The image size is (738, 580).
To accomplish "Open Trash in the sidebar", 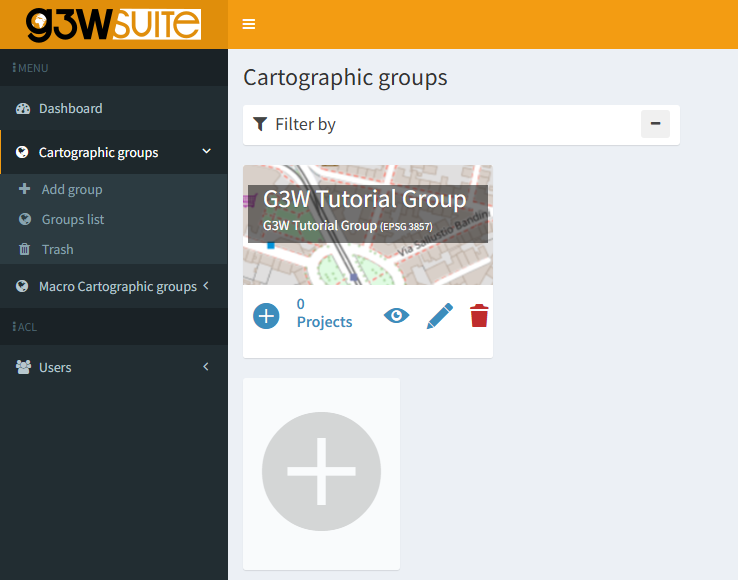I will [x=114, y=249].
